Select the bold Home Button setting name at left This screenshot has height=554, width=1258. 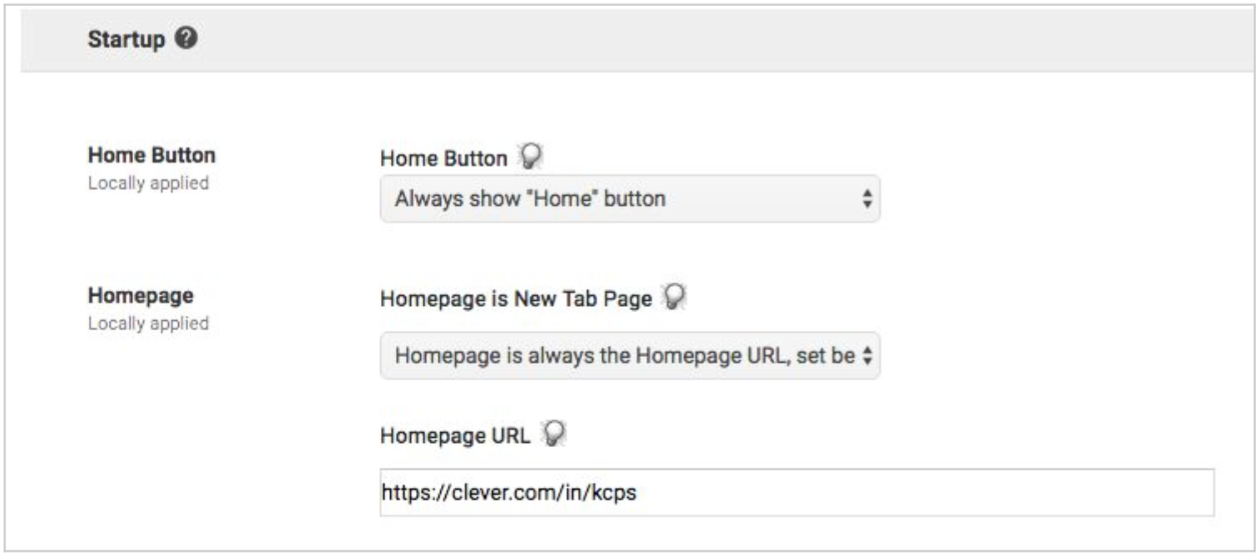tap(151, 156)
